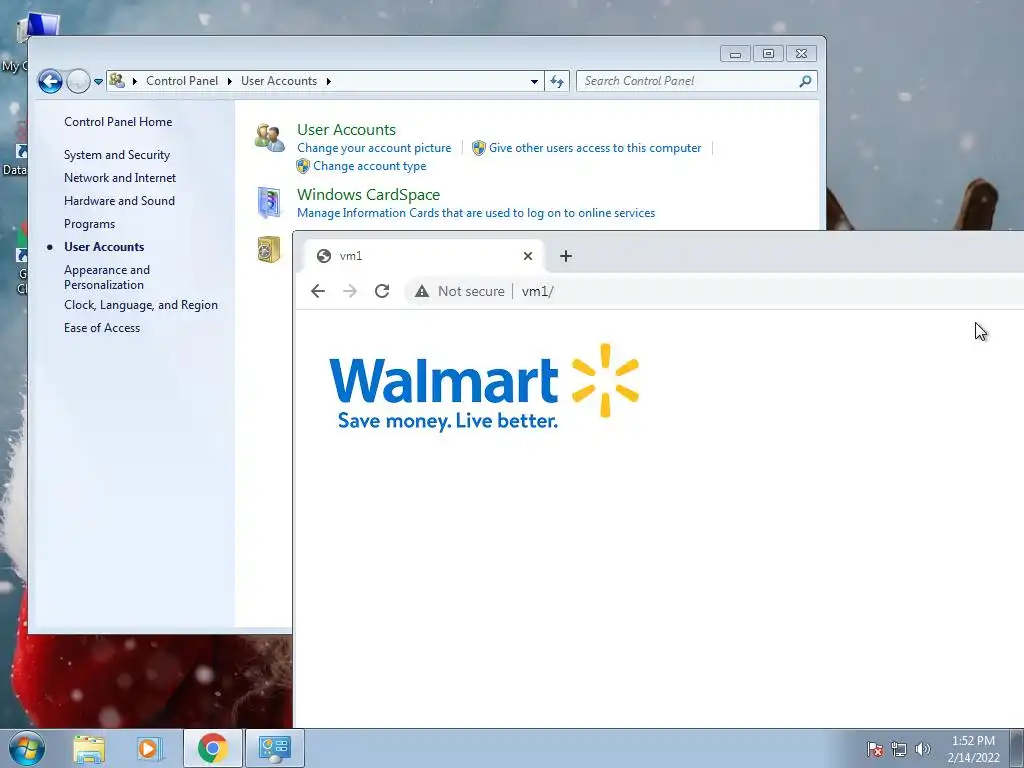Click the Chrome forward arrow
The height and width of the screenshot is (768, 1024).
click(350, 291)
